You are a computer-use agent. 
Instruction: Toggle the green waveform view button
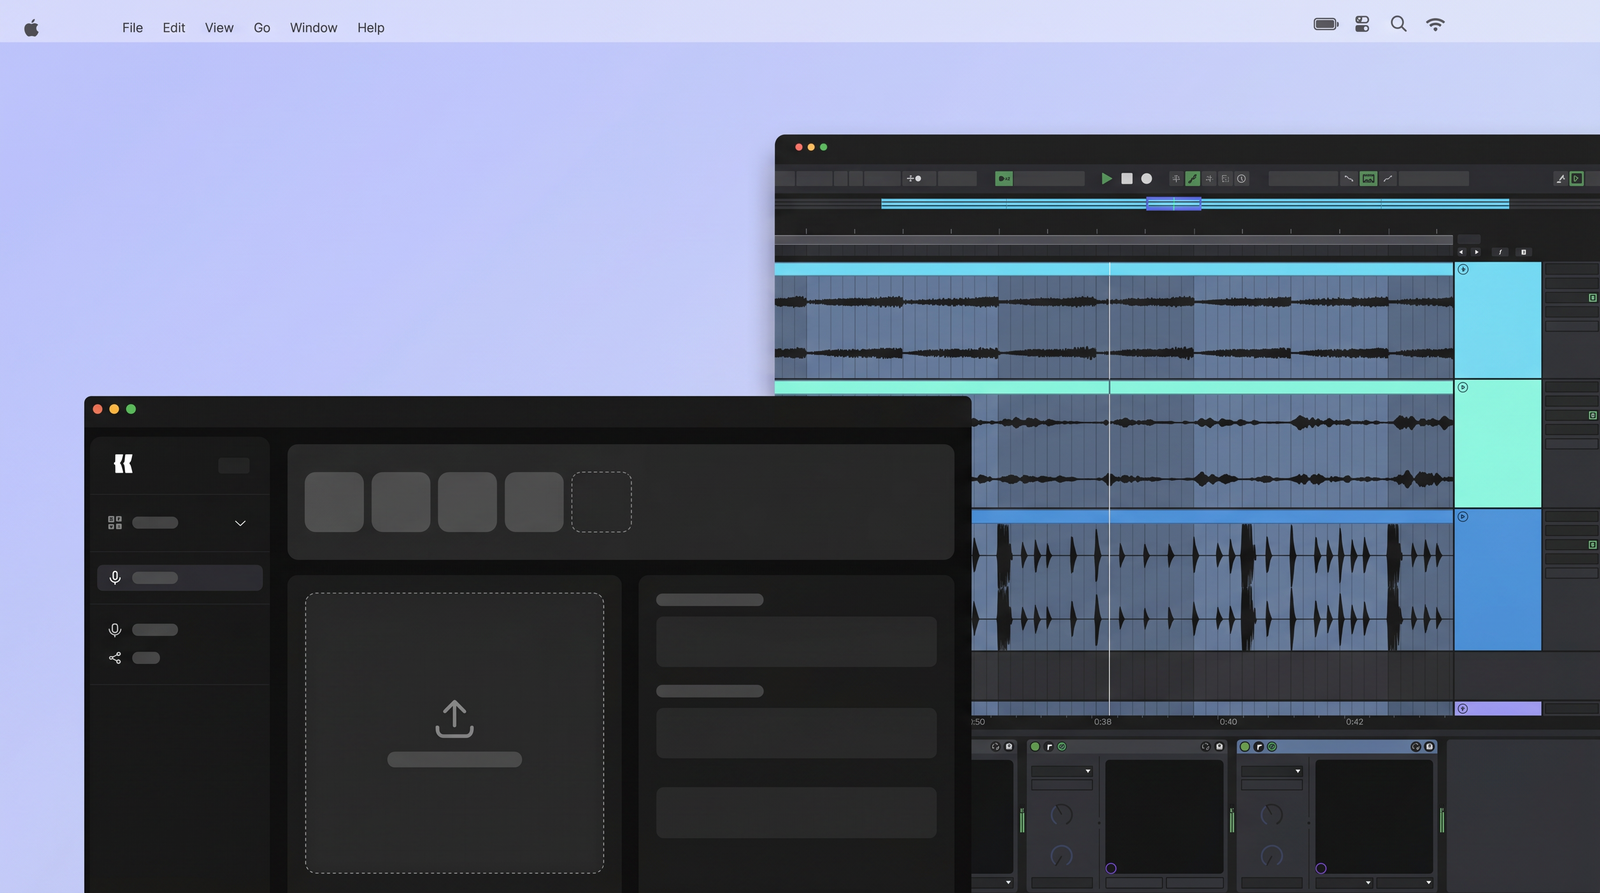coord(1368,178)
